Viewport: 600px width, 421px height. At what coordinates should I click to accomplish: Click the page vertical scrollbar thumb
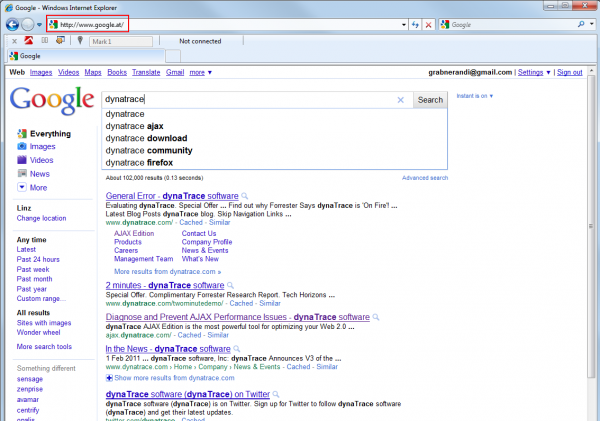click(591, 226)
